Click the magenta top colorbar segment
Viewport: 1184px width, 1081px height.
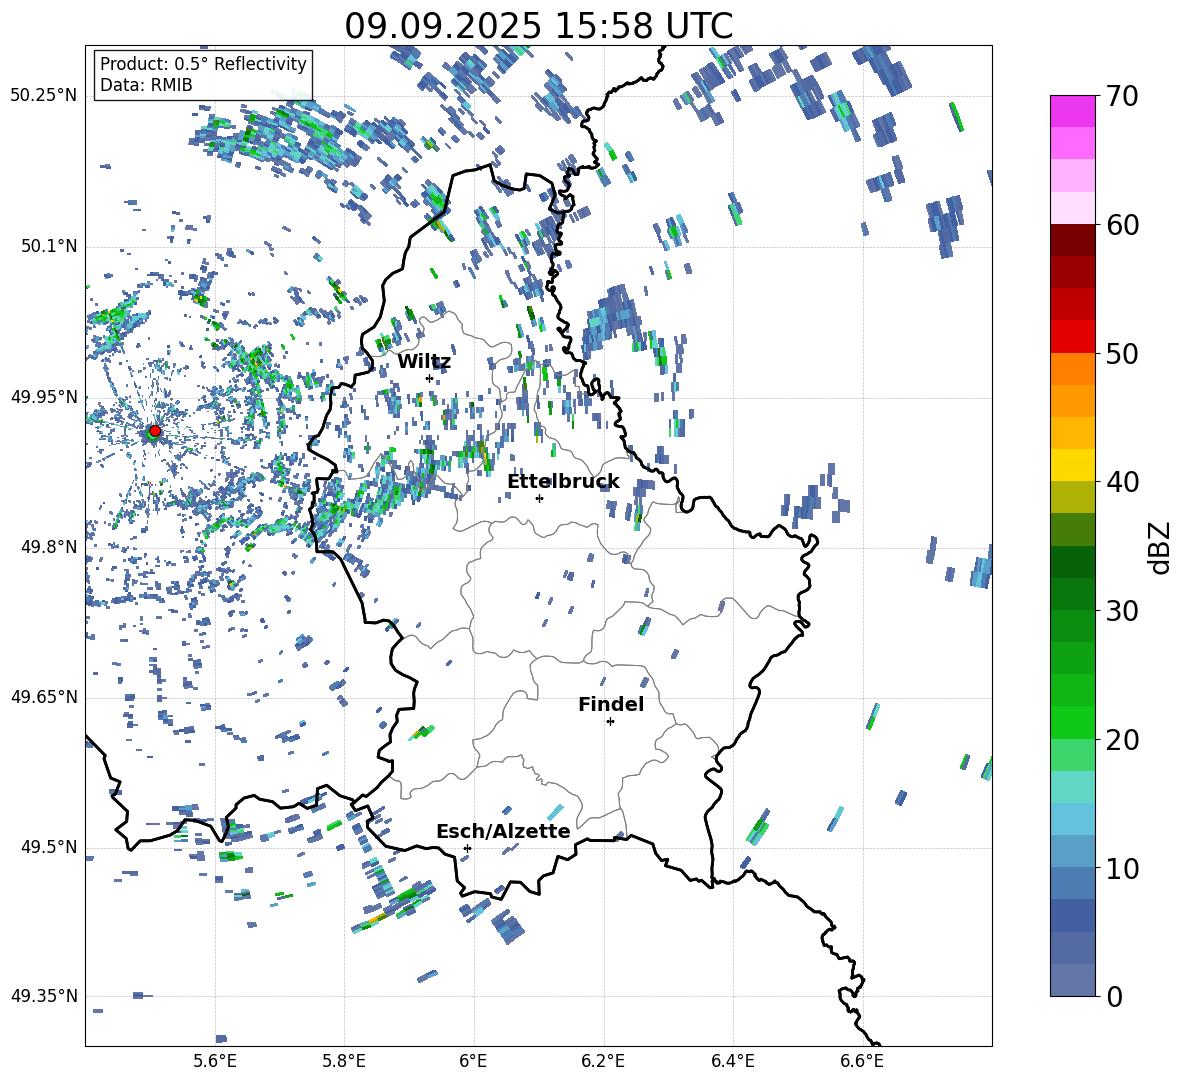click(x=1073, y=111)
